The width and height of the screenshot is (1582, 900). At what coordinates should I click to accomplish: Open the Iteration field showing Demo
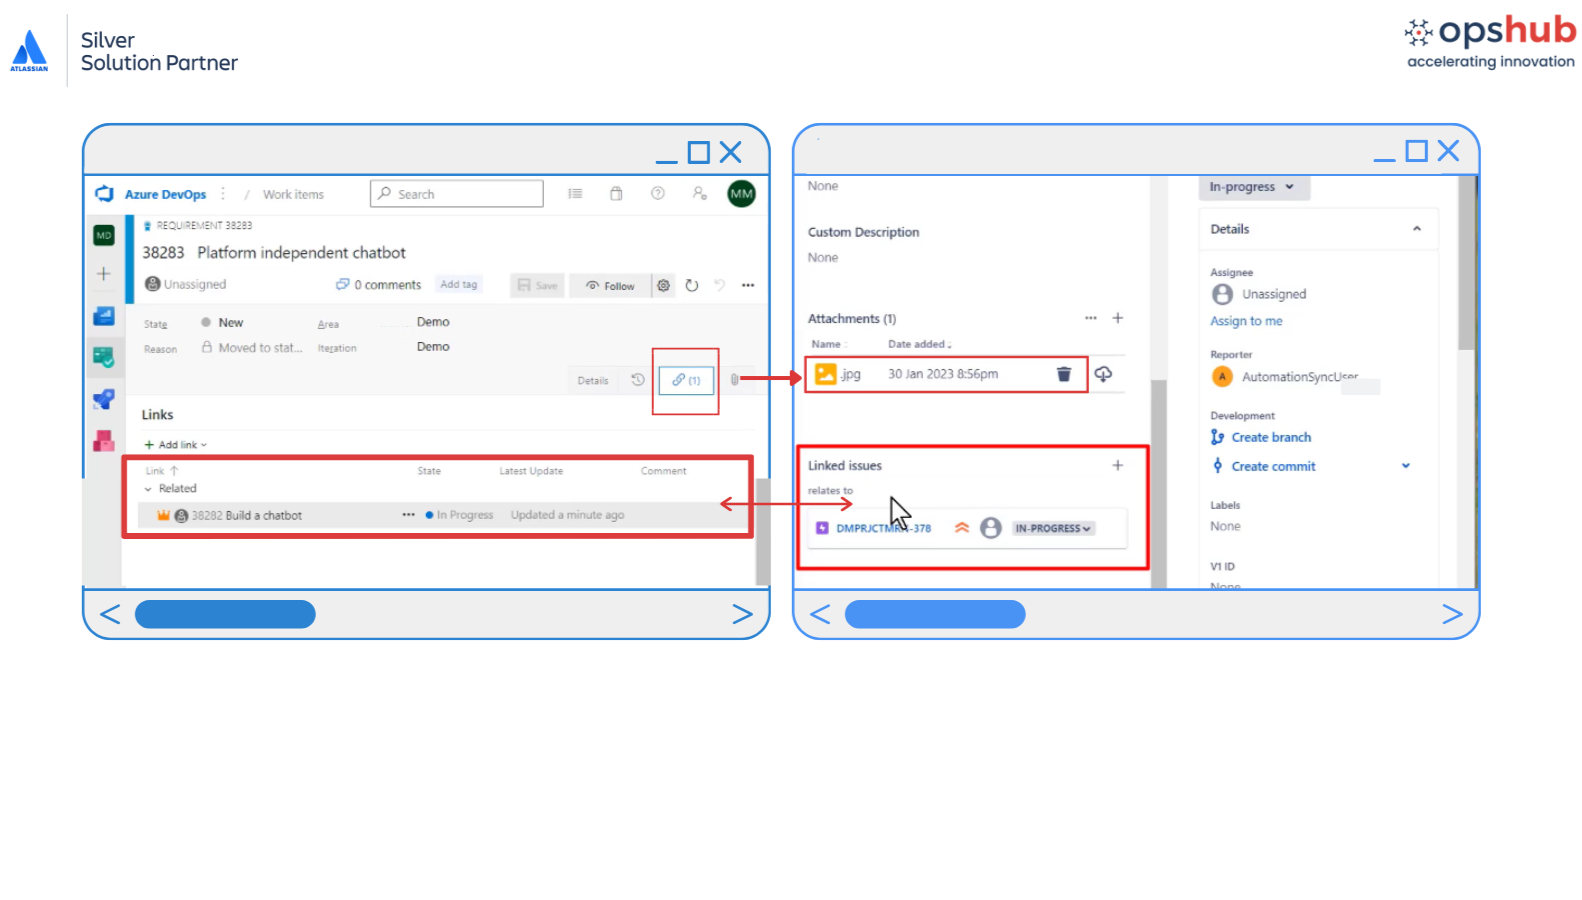(x=433, y=347)
